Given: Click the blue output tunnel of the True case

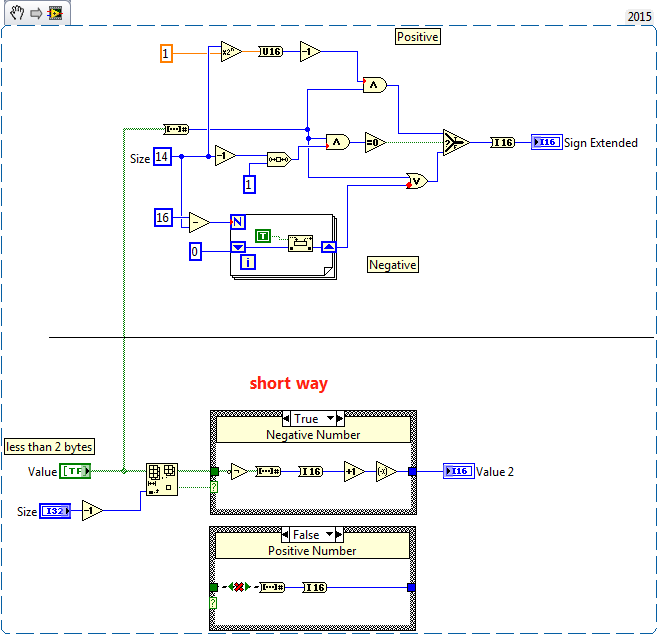Looking at the screenshot, I should coord(412,472).
